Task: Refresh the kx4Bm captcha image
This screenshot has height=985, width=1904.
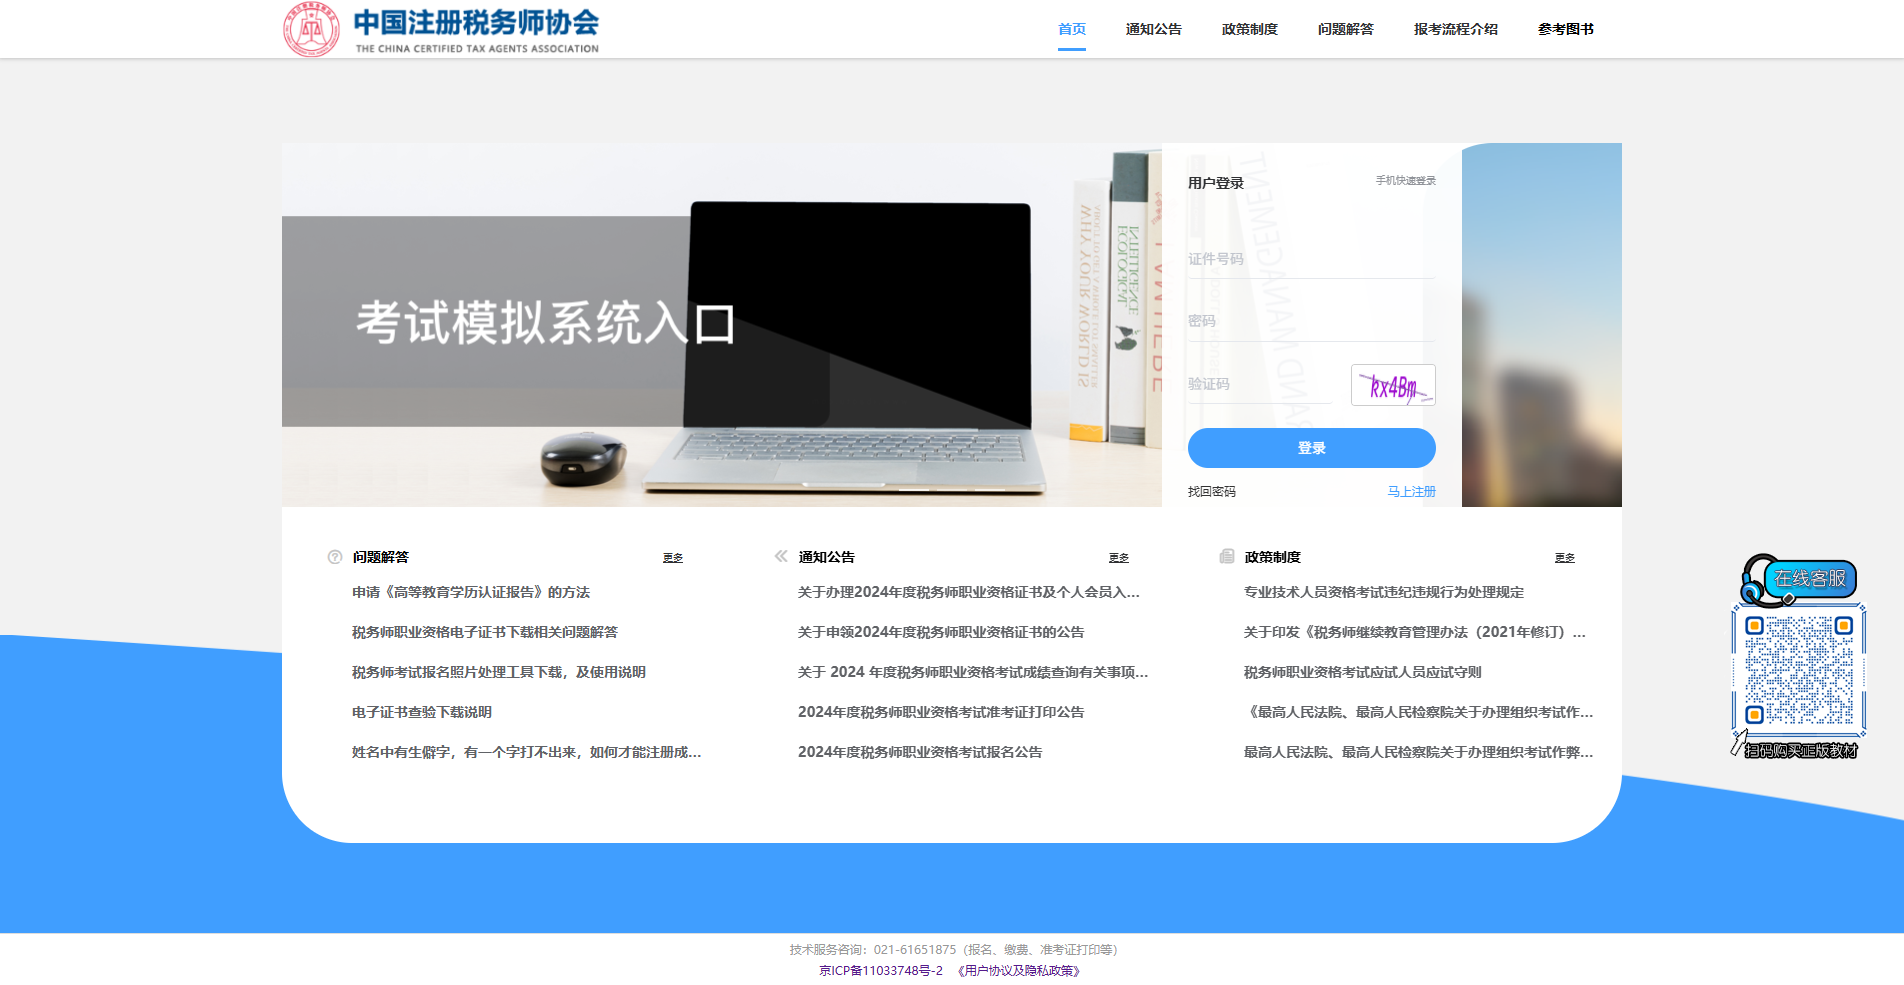Action: point(1392,385)
